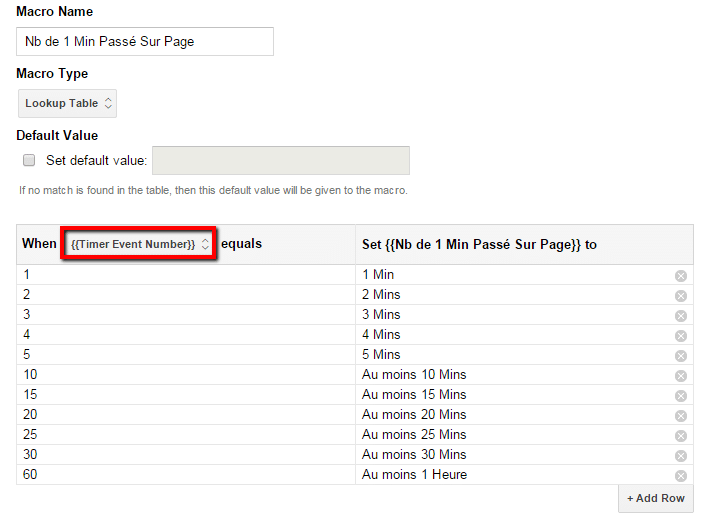
Task: Delete the 'Au moins 1 Heure' row
Action: pyautogui.click(x=681, y=475)
